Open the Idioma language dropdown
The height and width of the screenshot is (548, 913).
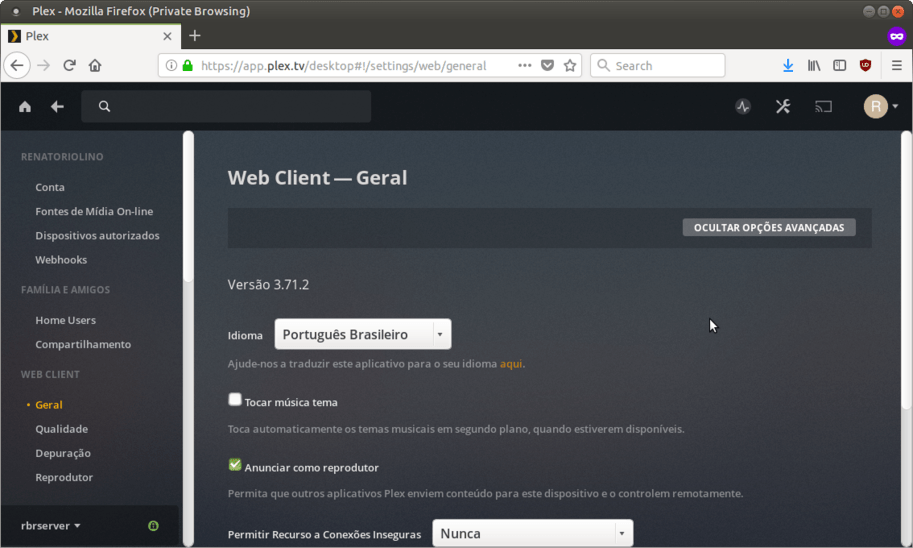[363, 334]
